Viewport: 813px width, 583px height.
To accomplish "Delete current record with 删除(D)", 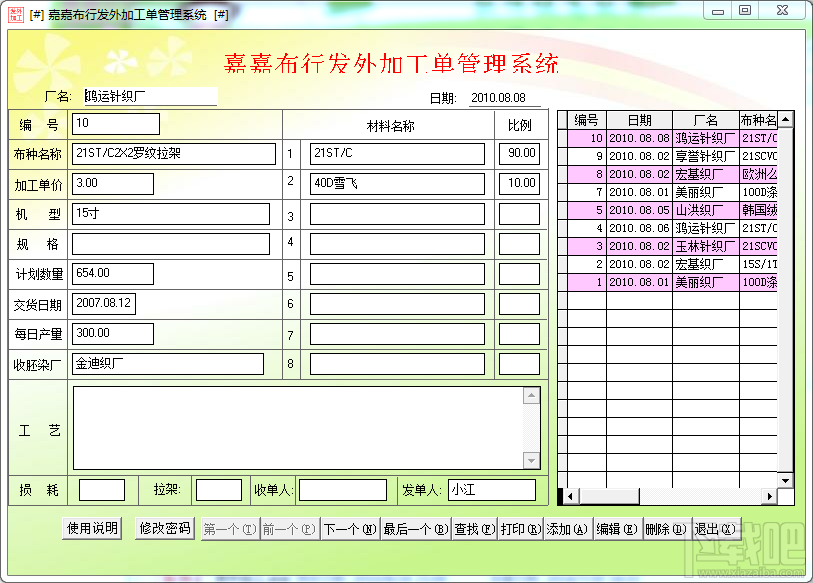I will [x=666, y=529].
